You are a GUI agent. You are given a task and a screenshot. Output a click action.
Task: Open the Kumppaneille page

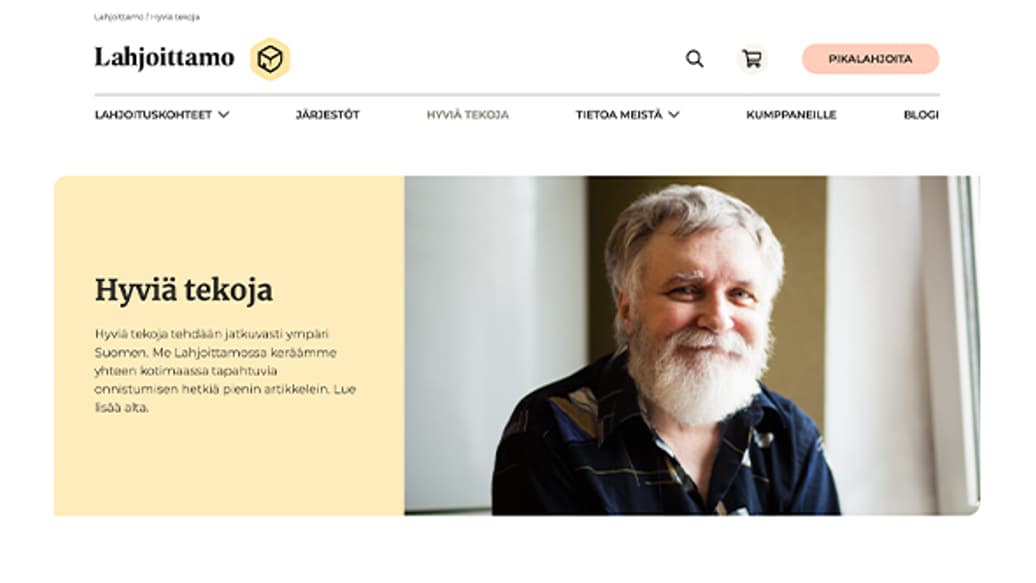[x=792, y=114]
